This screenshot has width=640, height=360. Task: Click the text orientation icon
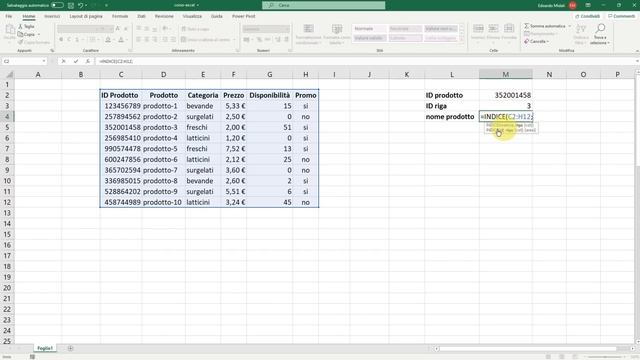(165, 29)
